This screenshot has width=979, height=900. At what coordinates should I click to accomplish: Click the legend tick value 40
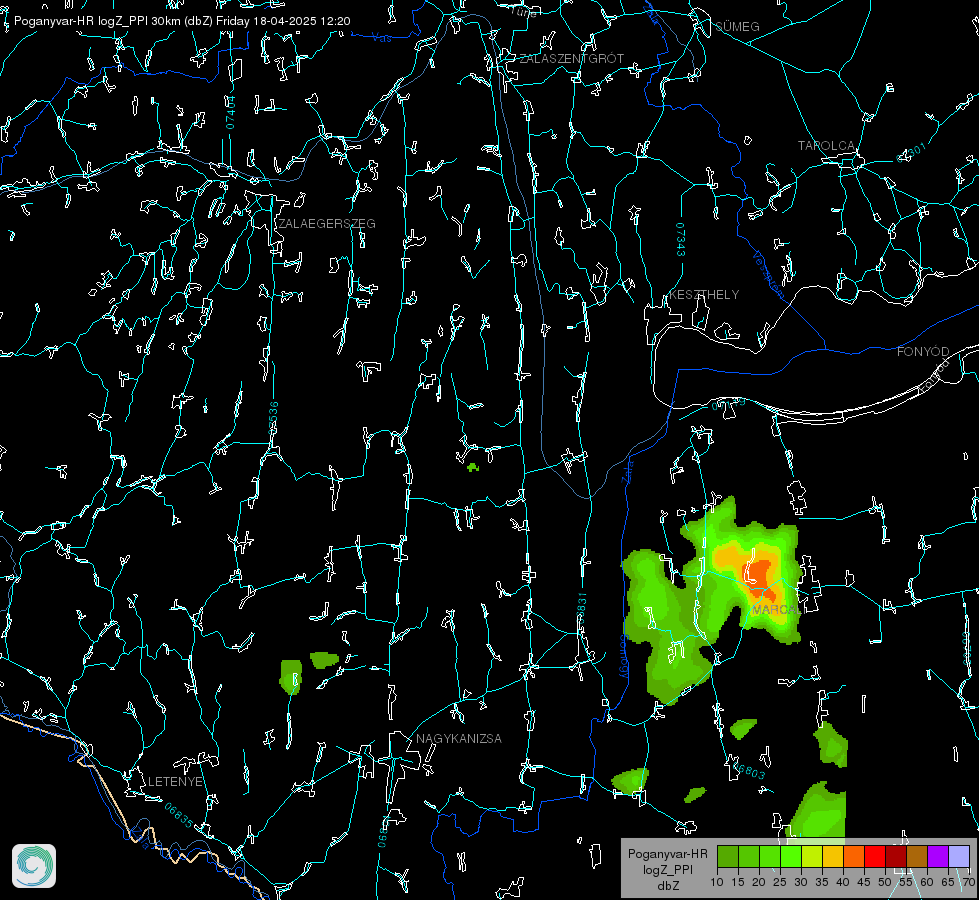(x=843, y=882)
